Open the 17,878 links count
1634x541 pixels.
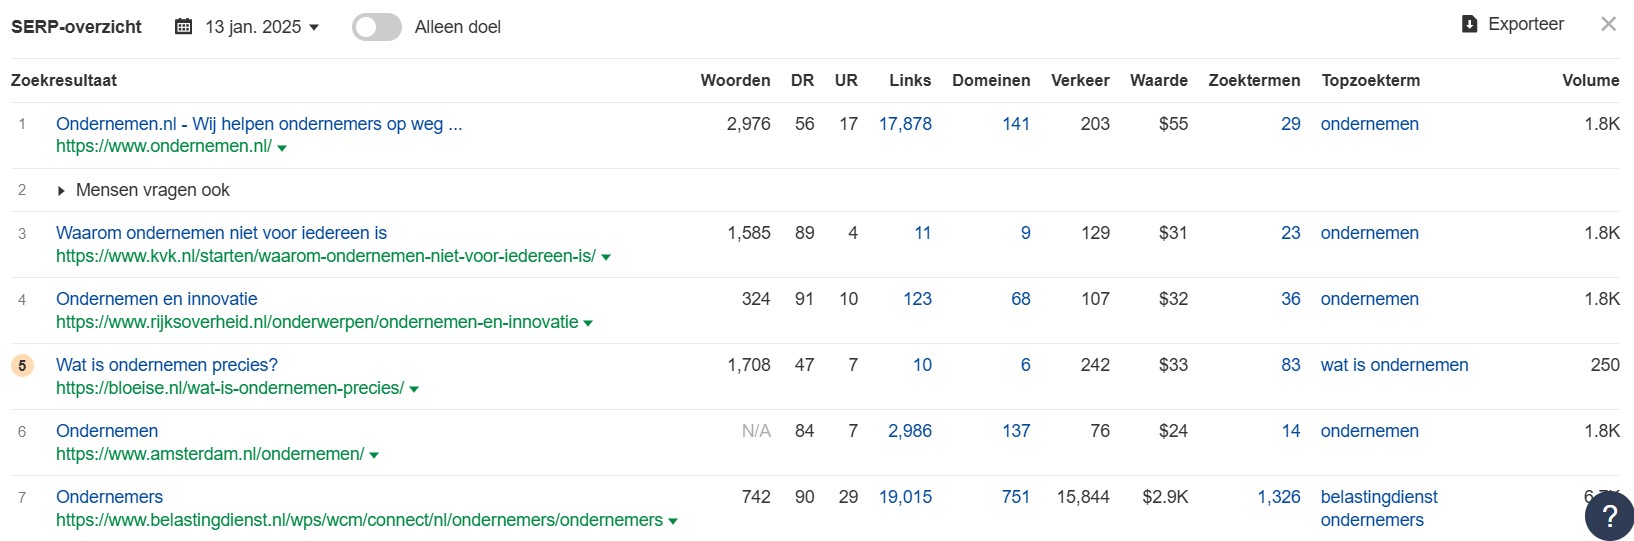905,124
